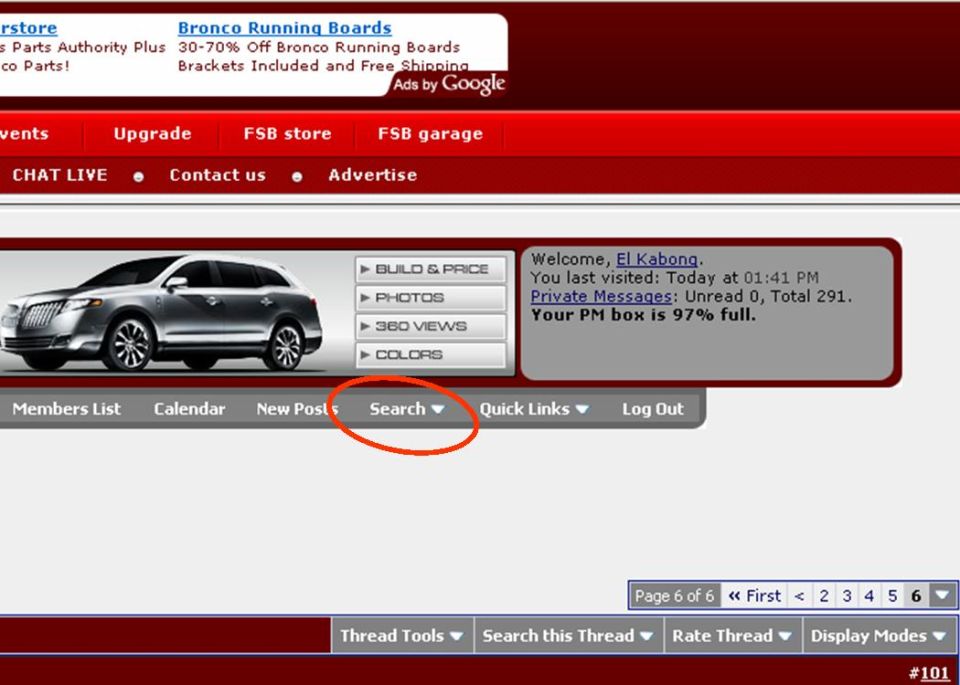Open Bronco Running Boards ad link
The height and width of the screenshot is (685, 960).
(285, 28)
